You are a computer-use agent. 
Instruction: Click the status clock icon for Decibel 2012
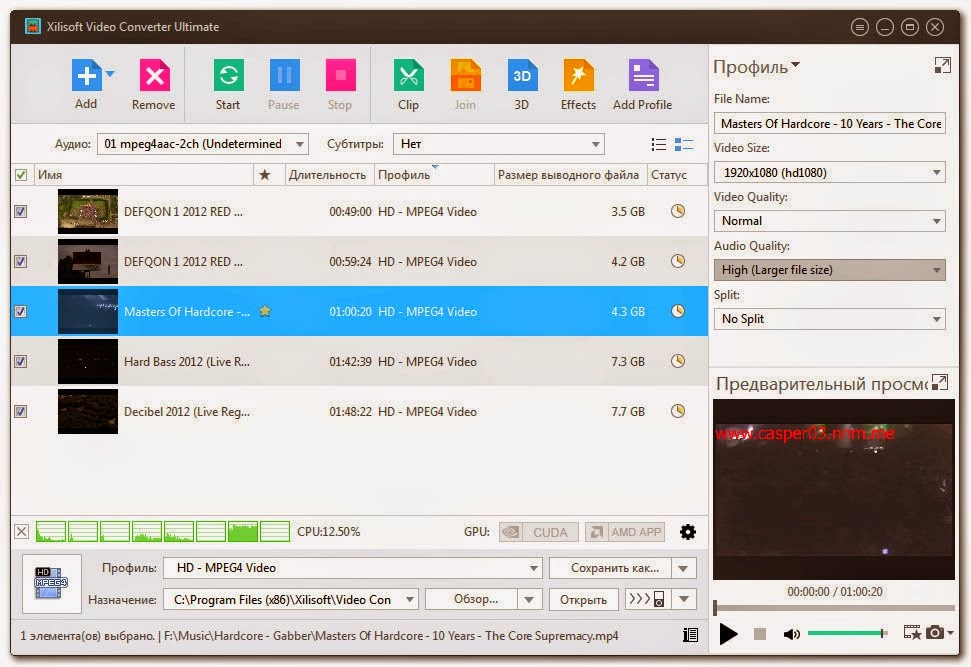678,411
